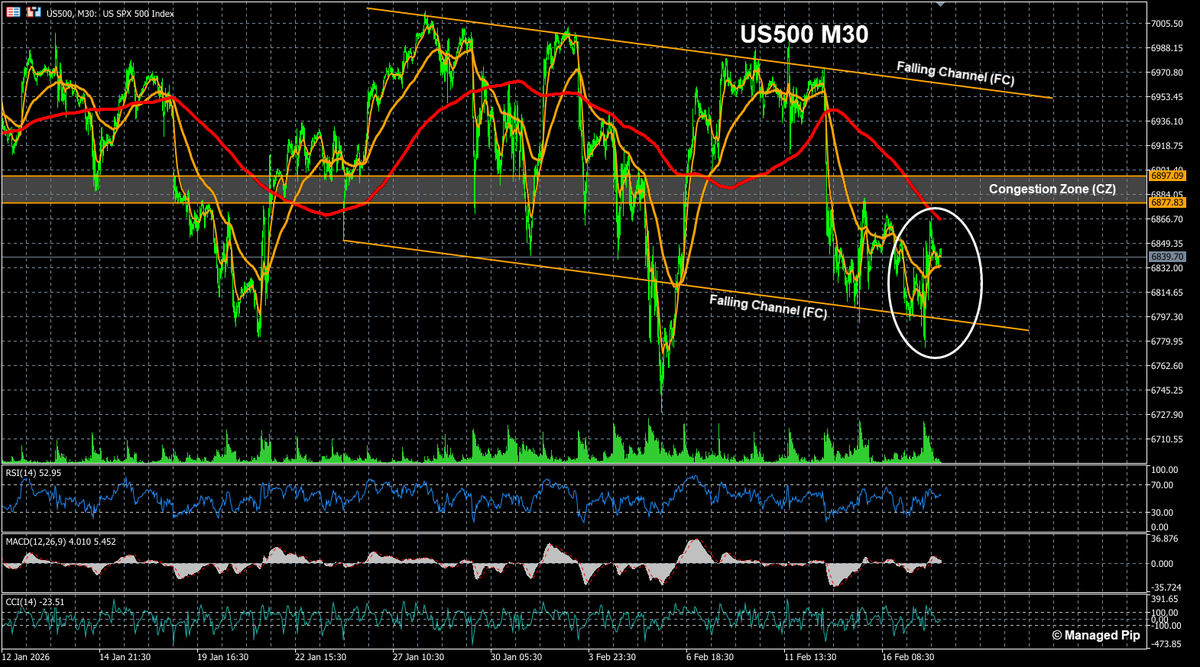Click the 27 Jan 10:30 time label

pos(418,657)
